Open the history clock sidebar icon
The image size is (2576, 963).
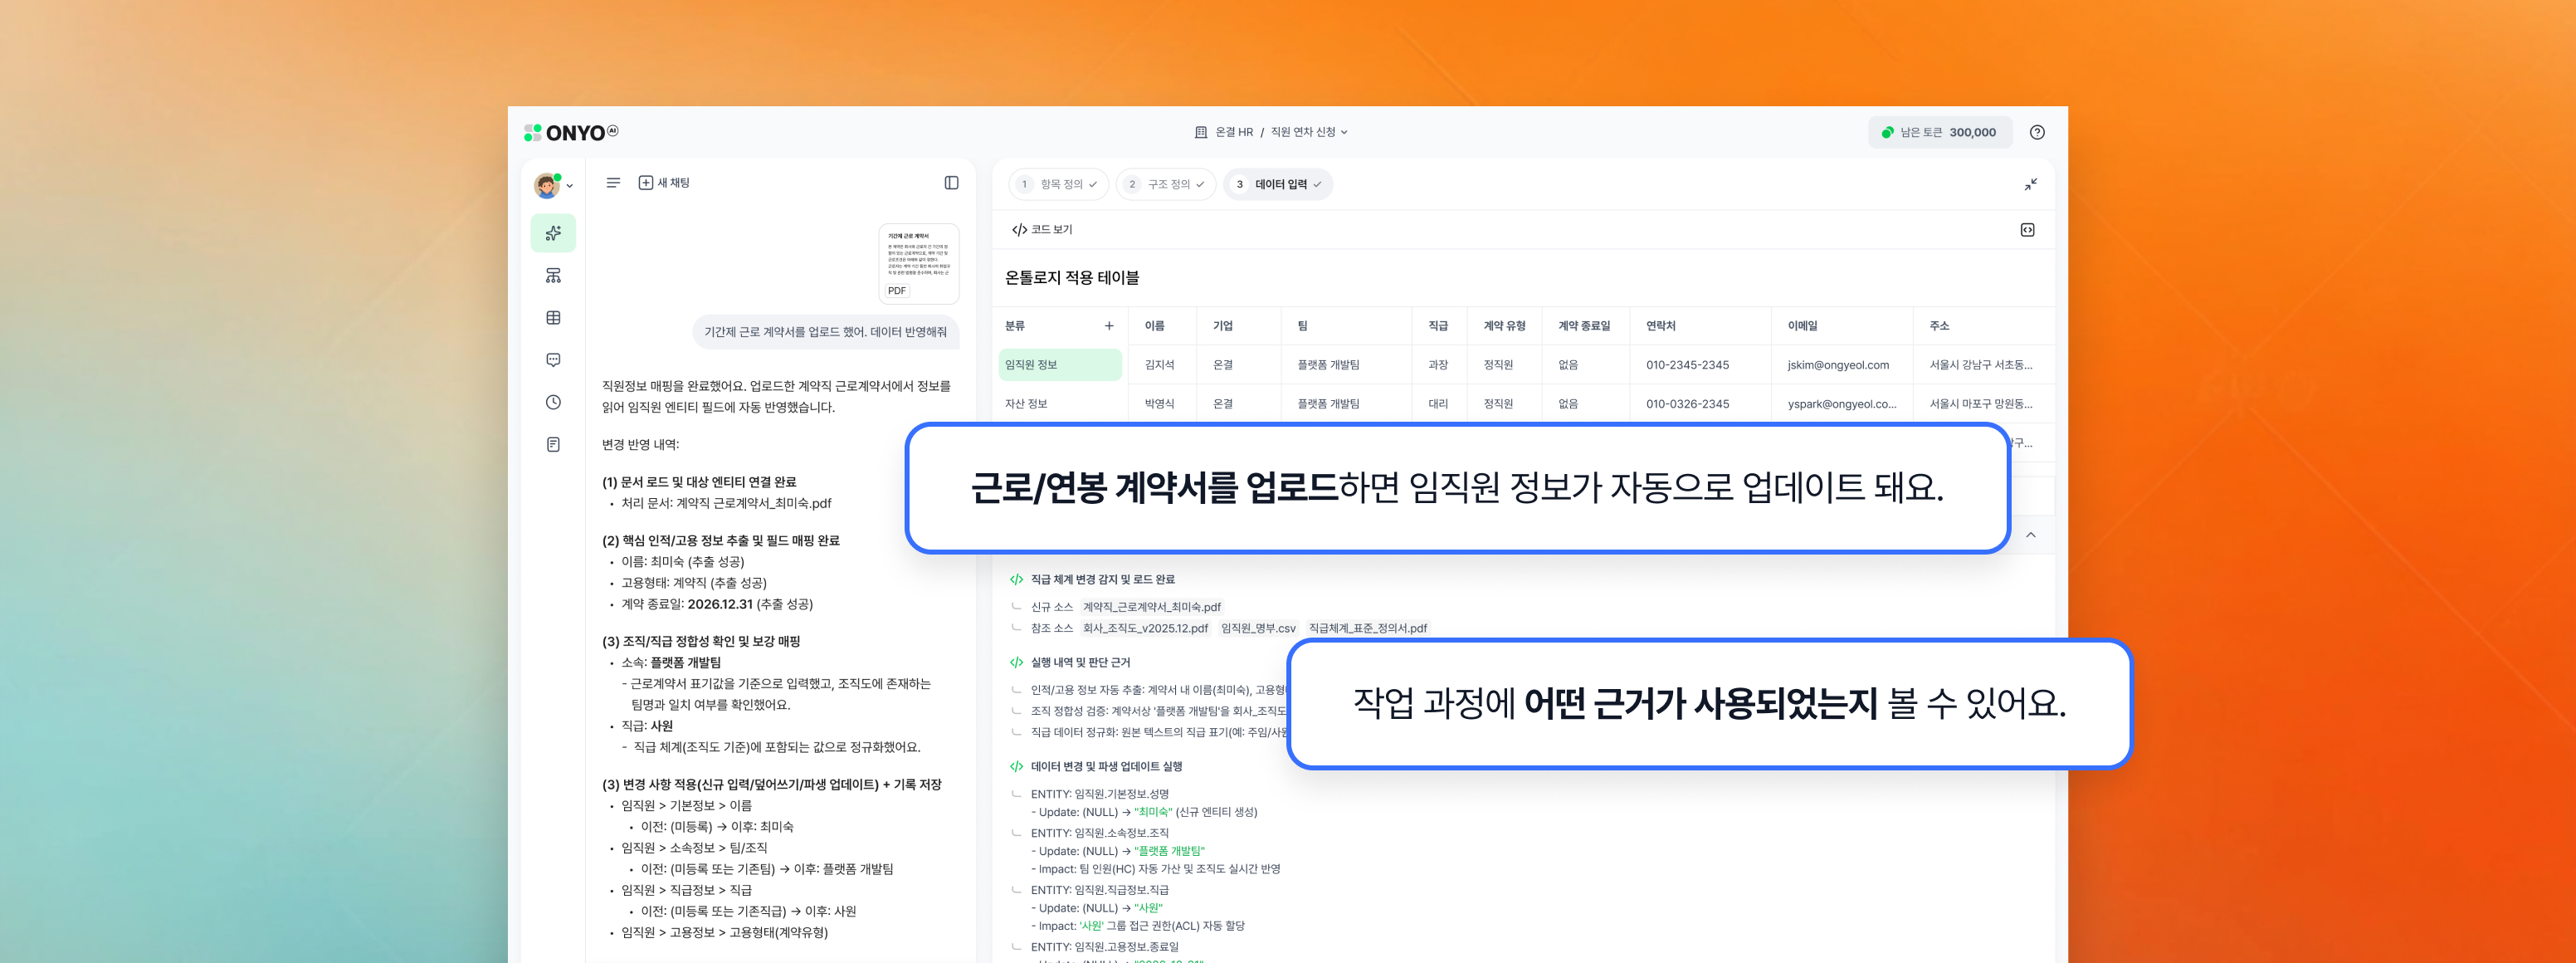coord(553,402)
